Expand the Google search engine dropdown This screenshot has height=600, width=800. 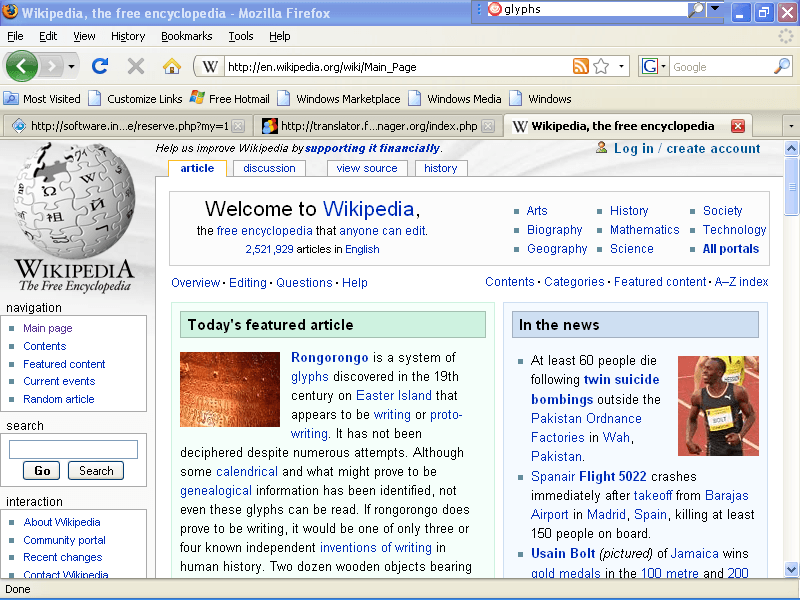point(662,66)
